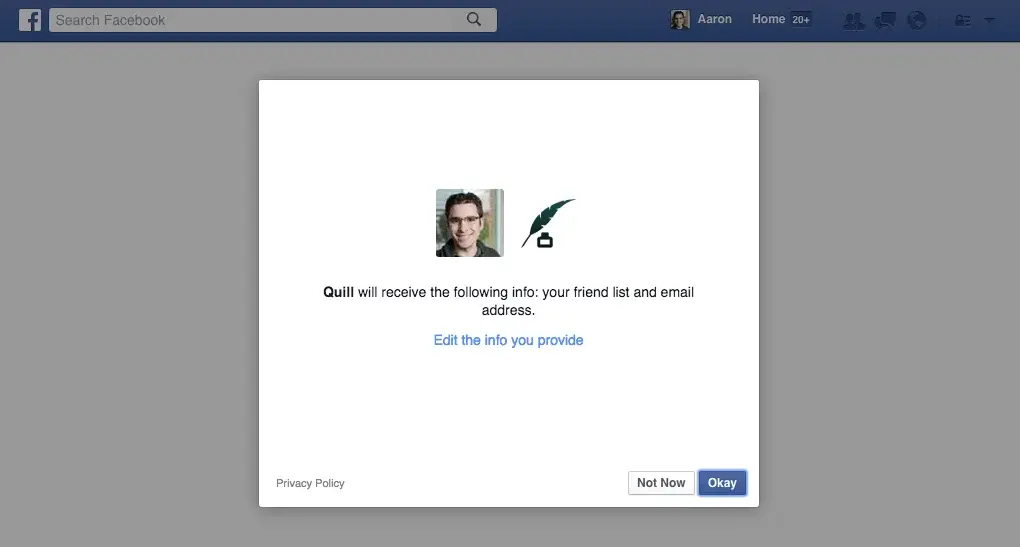Expand the account menu dropdown arrow
This screenshot has height=547, width=1020.
tap(989, 20)
